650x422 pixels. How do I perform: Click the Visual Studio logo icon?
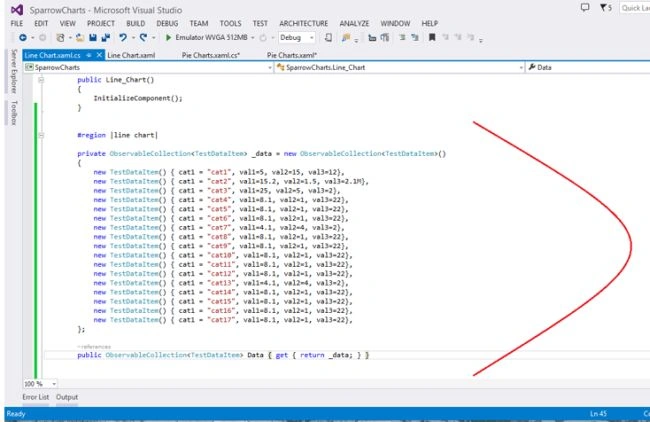pyautogui.click(x=17, y=10)
